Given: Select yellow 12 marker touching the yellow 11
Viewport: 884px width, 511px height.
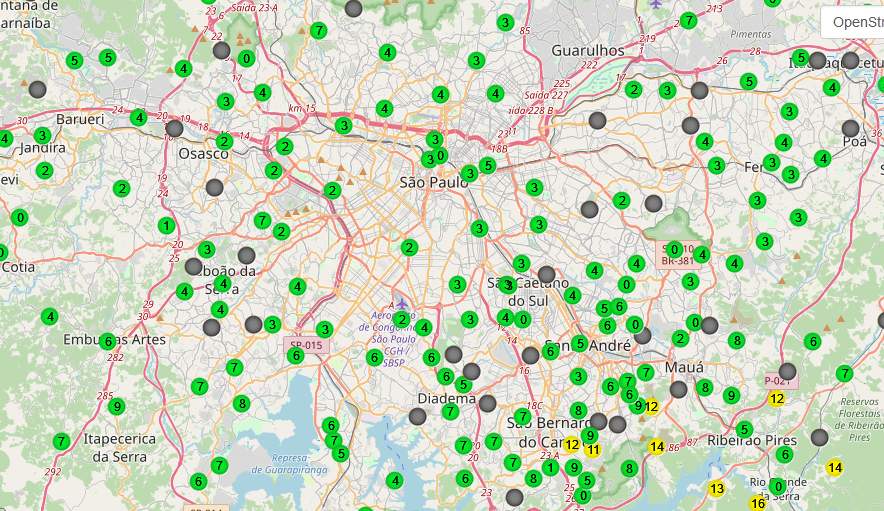Looking at the screenshot, I should point(572,444).
